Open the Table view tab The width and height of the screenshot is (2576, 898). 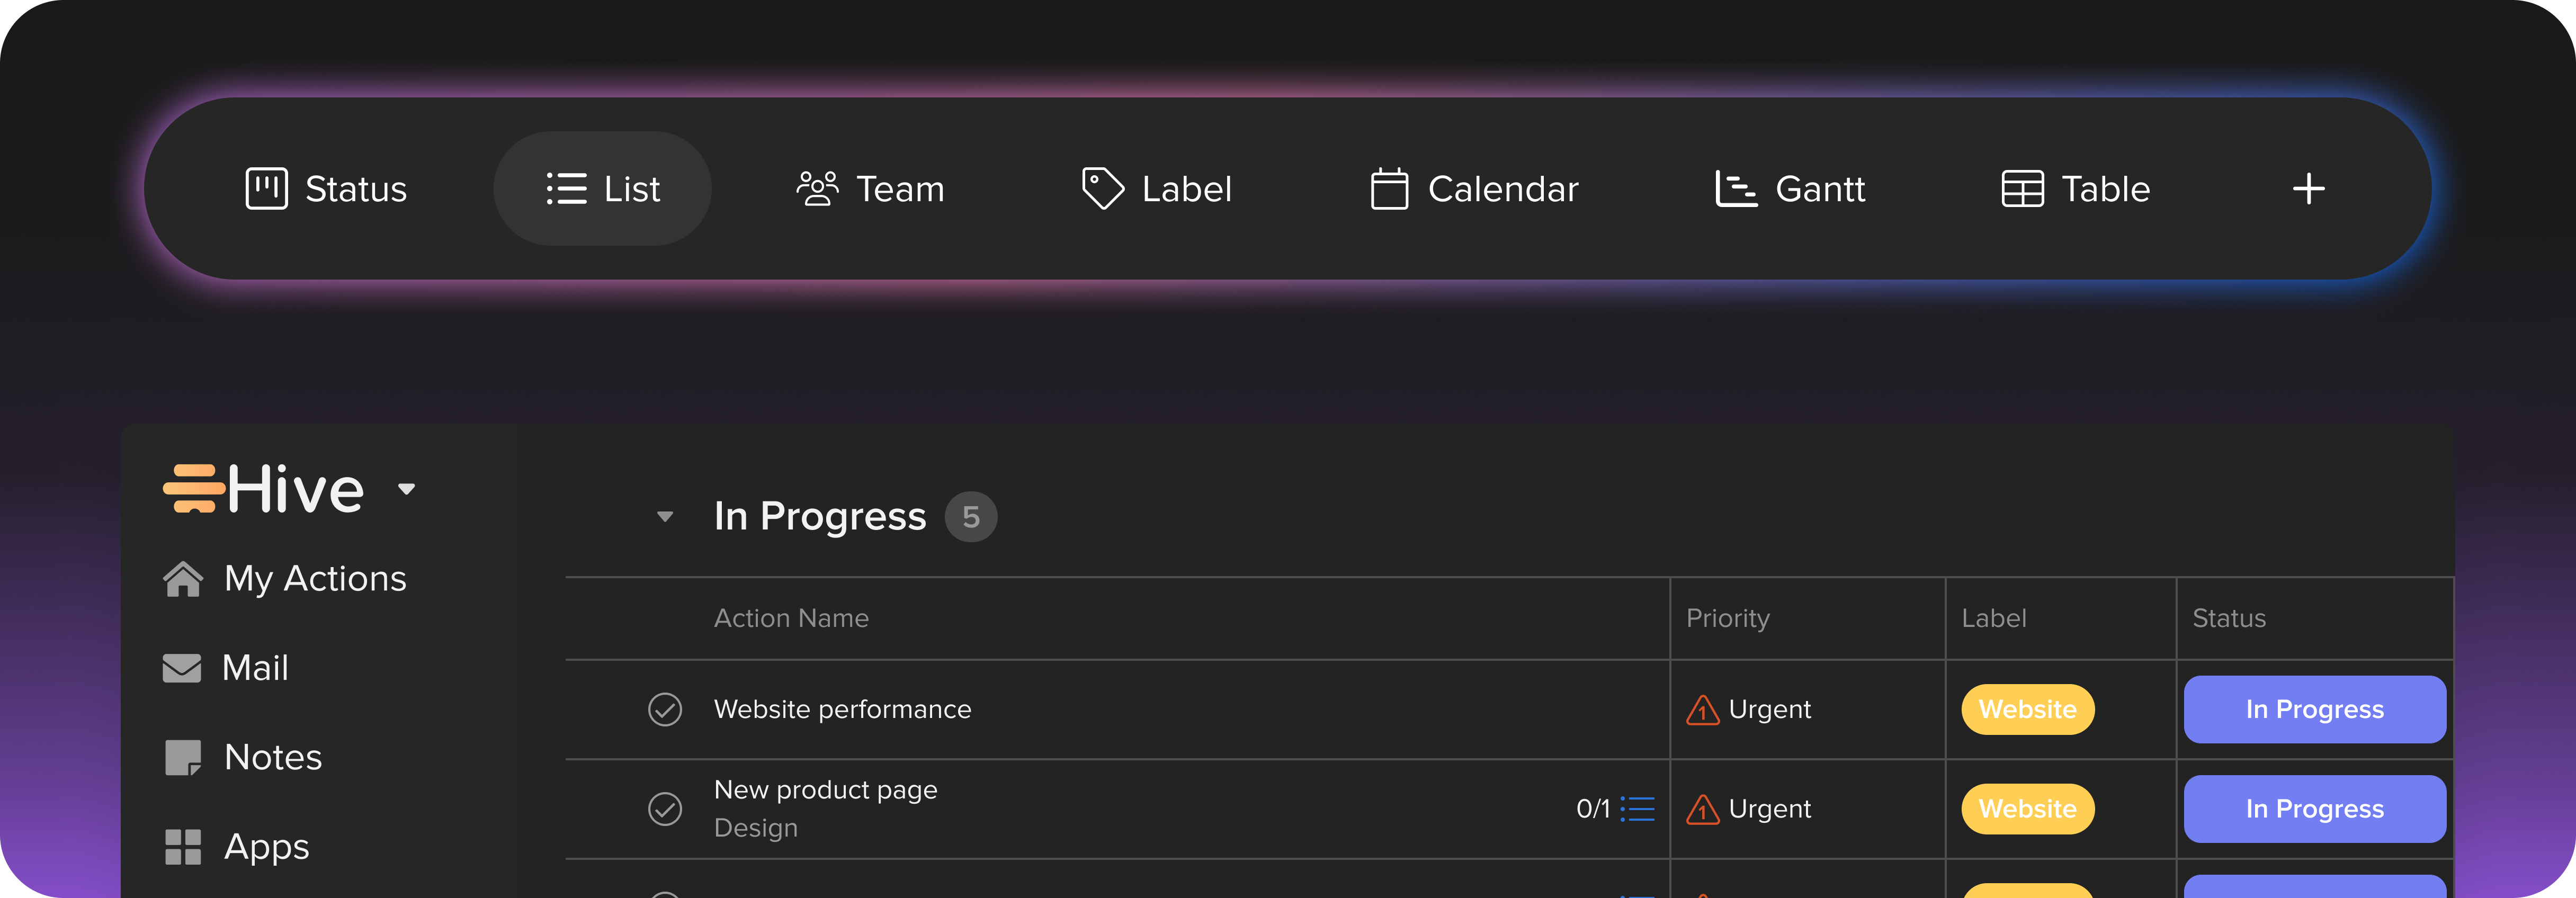click(x=2076, y=189)
